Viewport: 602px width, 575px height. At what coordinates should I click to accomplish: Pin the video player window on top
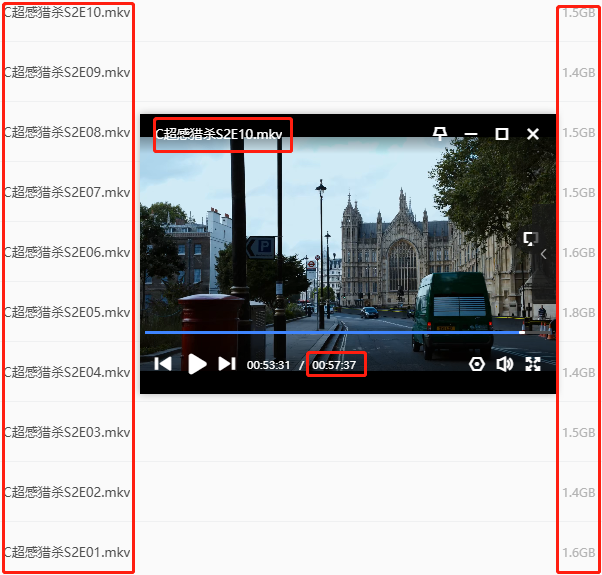point(440,134)
